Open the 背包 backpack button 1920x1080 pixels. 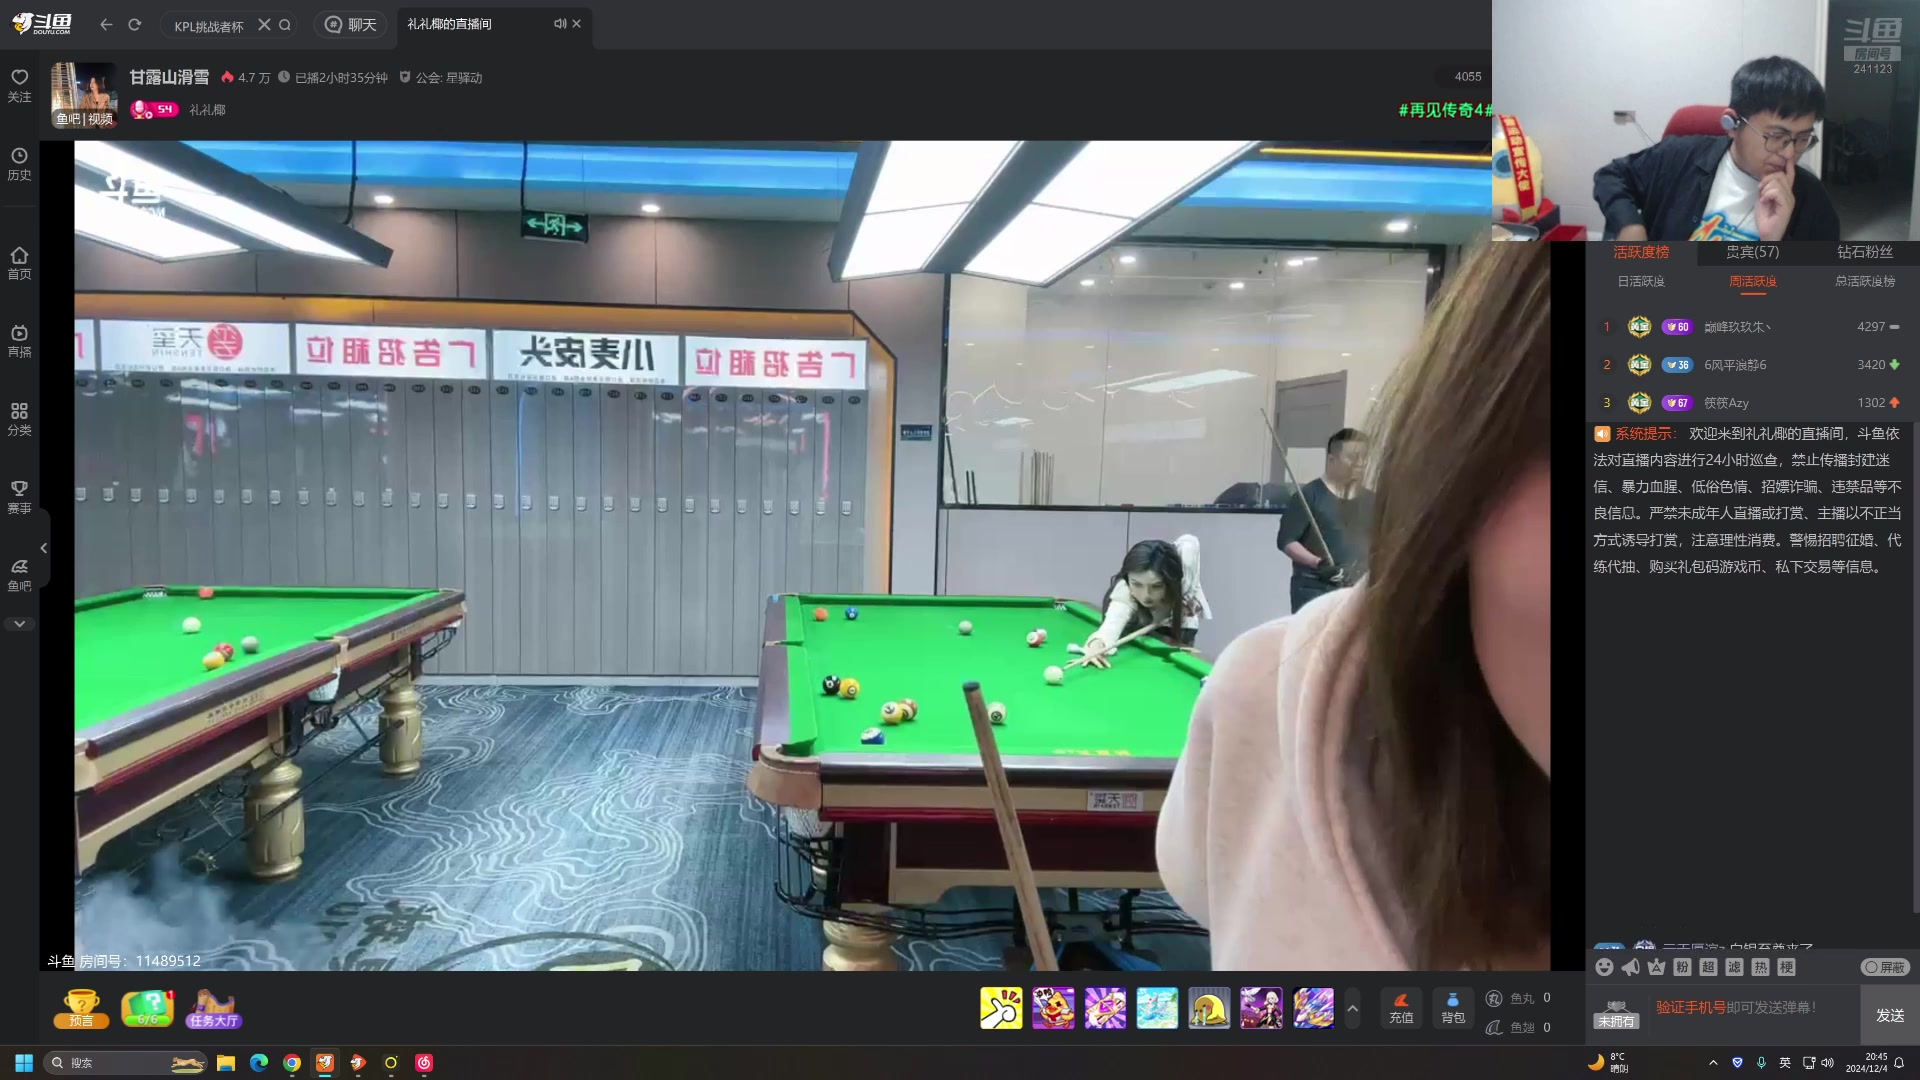(1453, 1008)
